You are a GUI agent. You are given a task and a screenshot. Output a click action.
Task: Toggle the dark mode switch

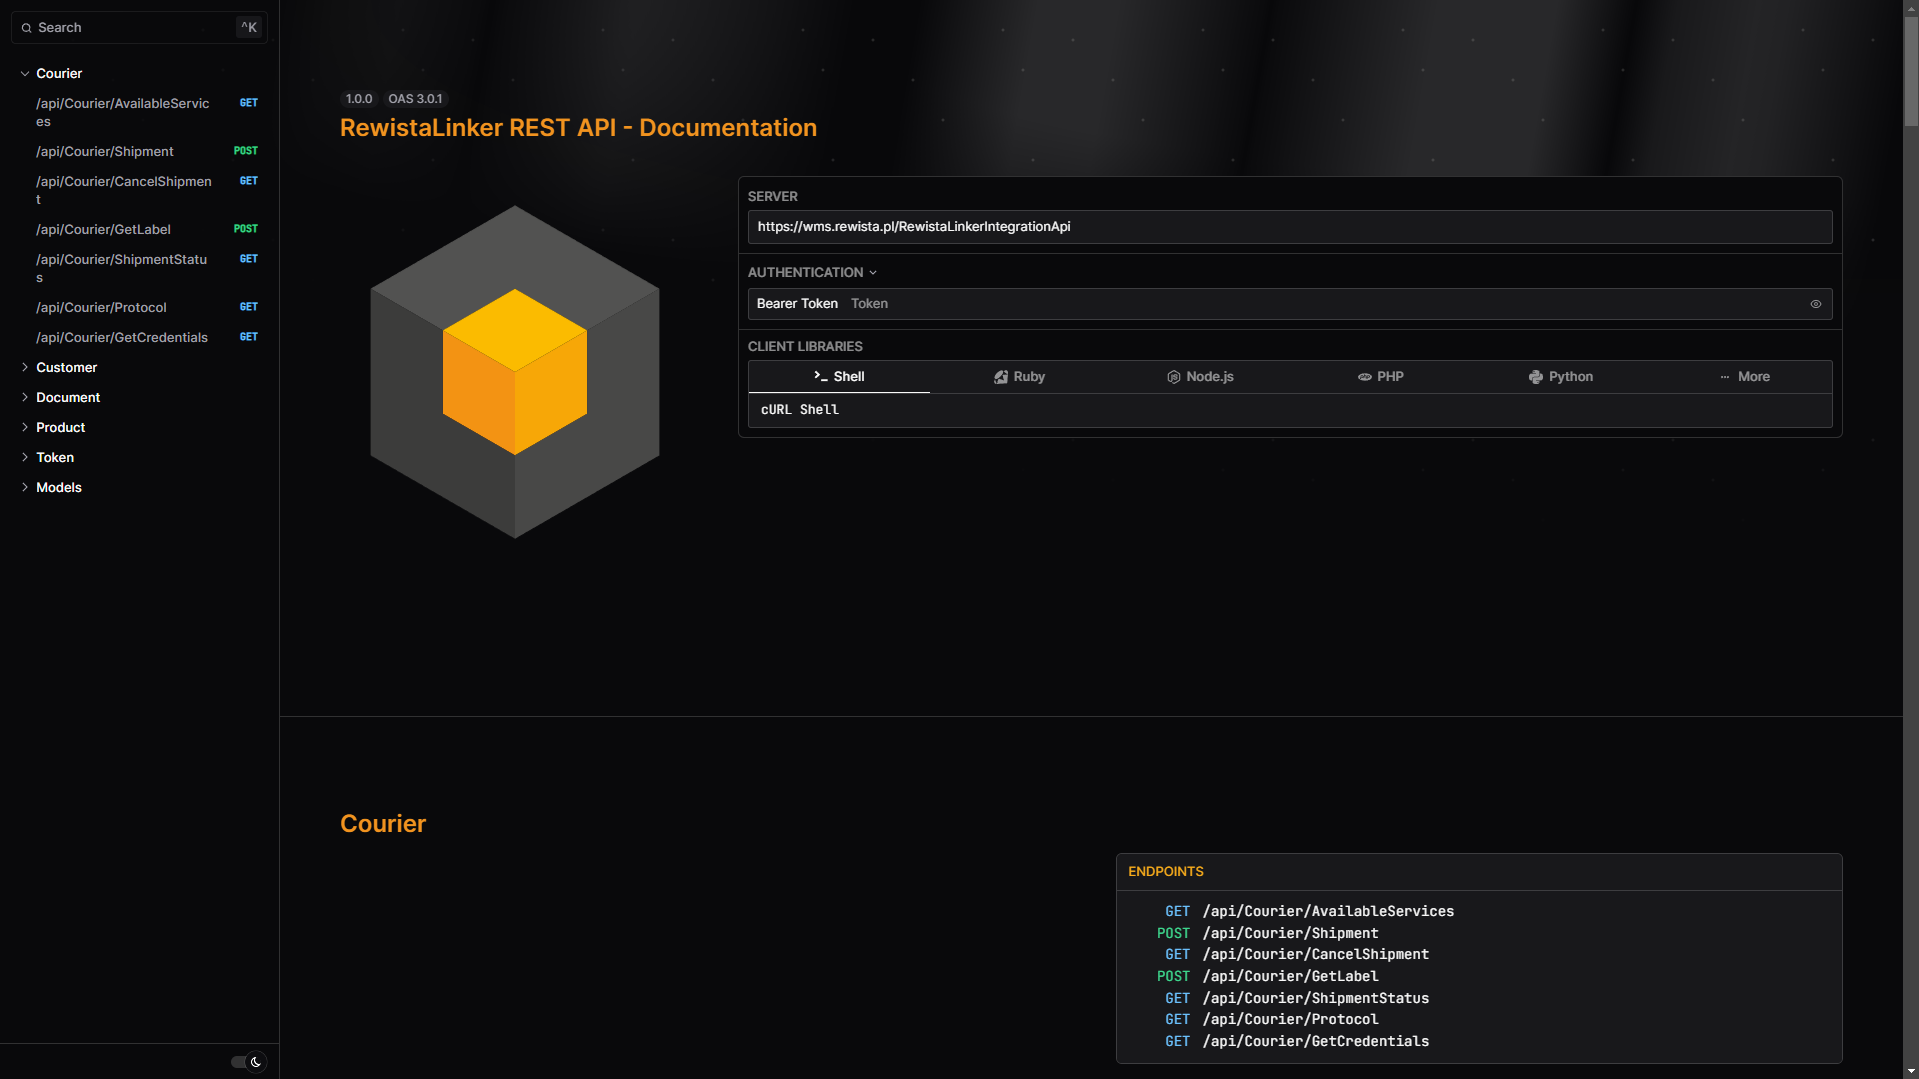coord(247,1062)
